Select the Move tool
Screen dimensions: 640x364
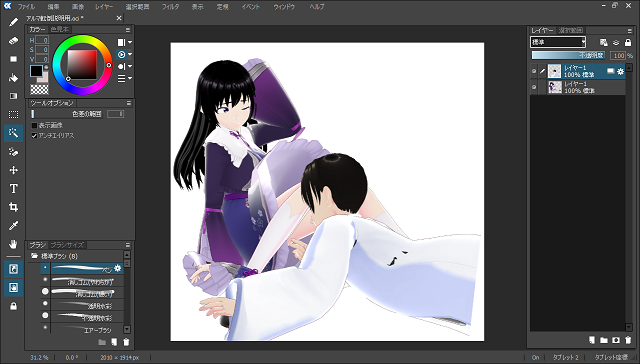pyautogui.click(x=13, y=170)
